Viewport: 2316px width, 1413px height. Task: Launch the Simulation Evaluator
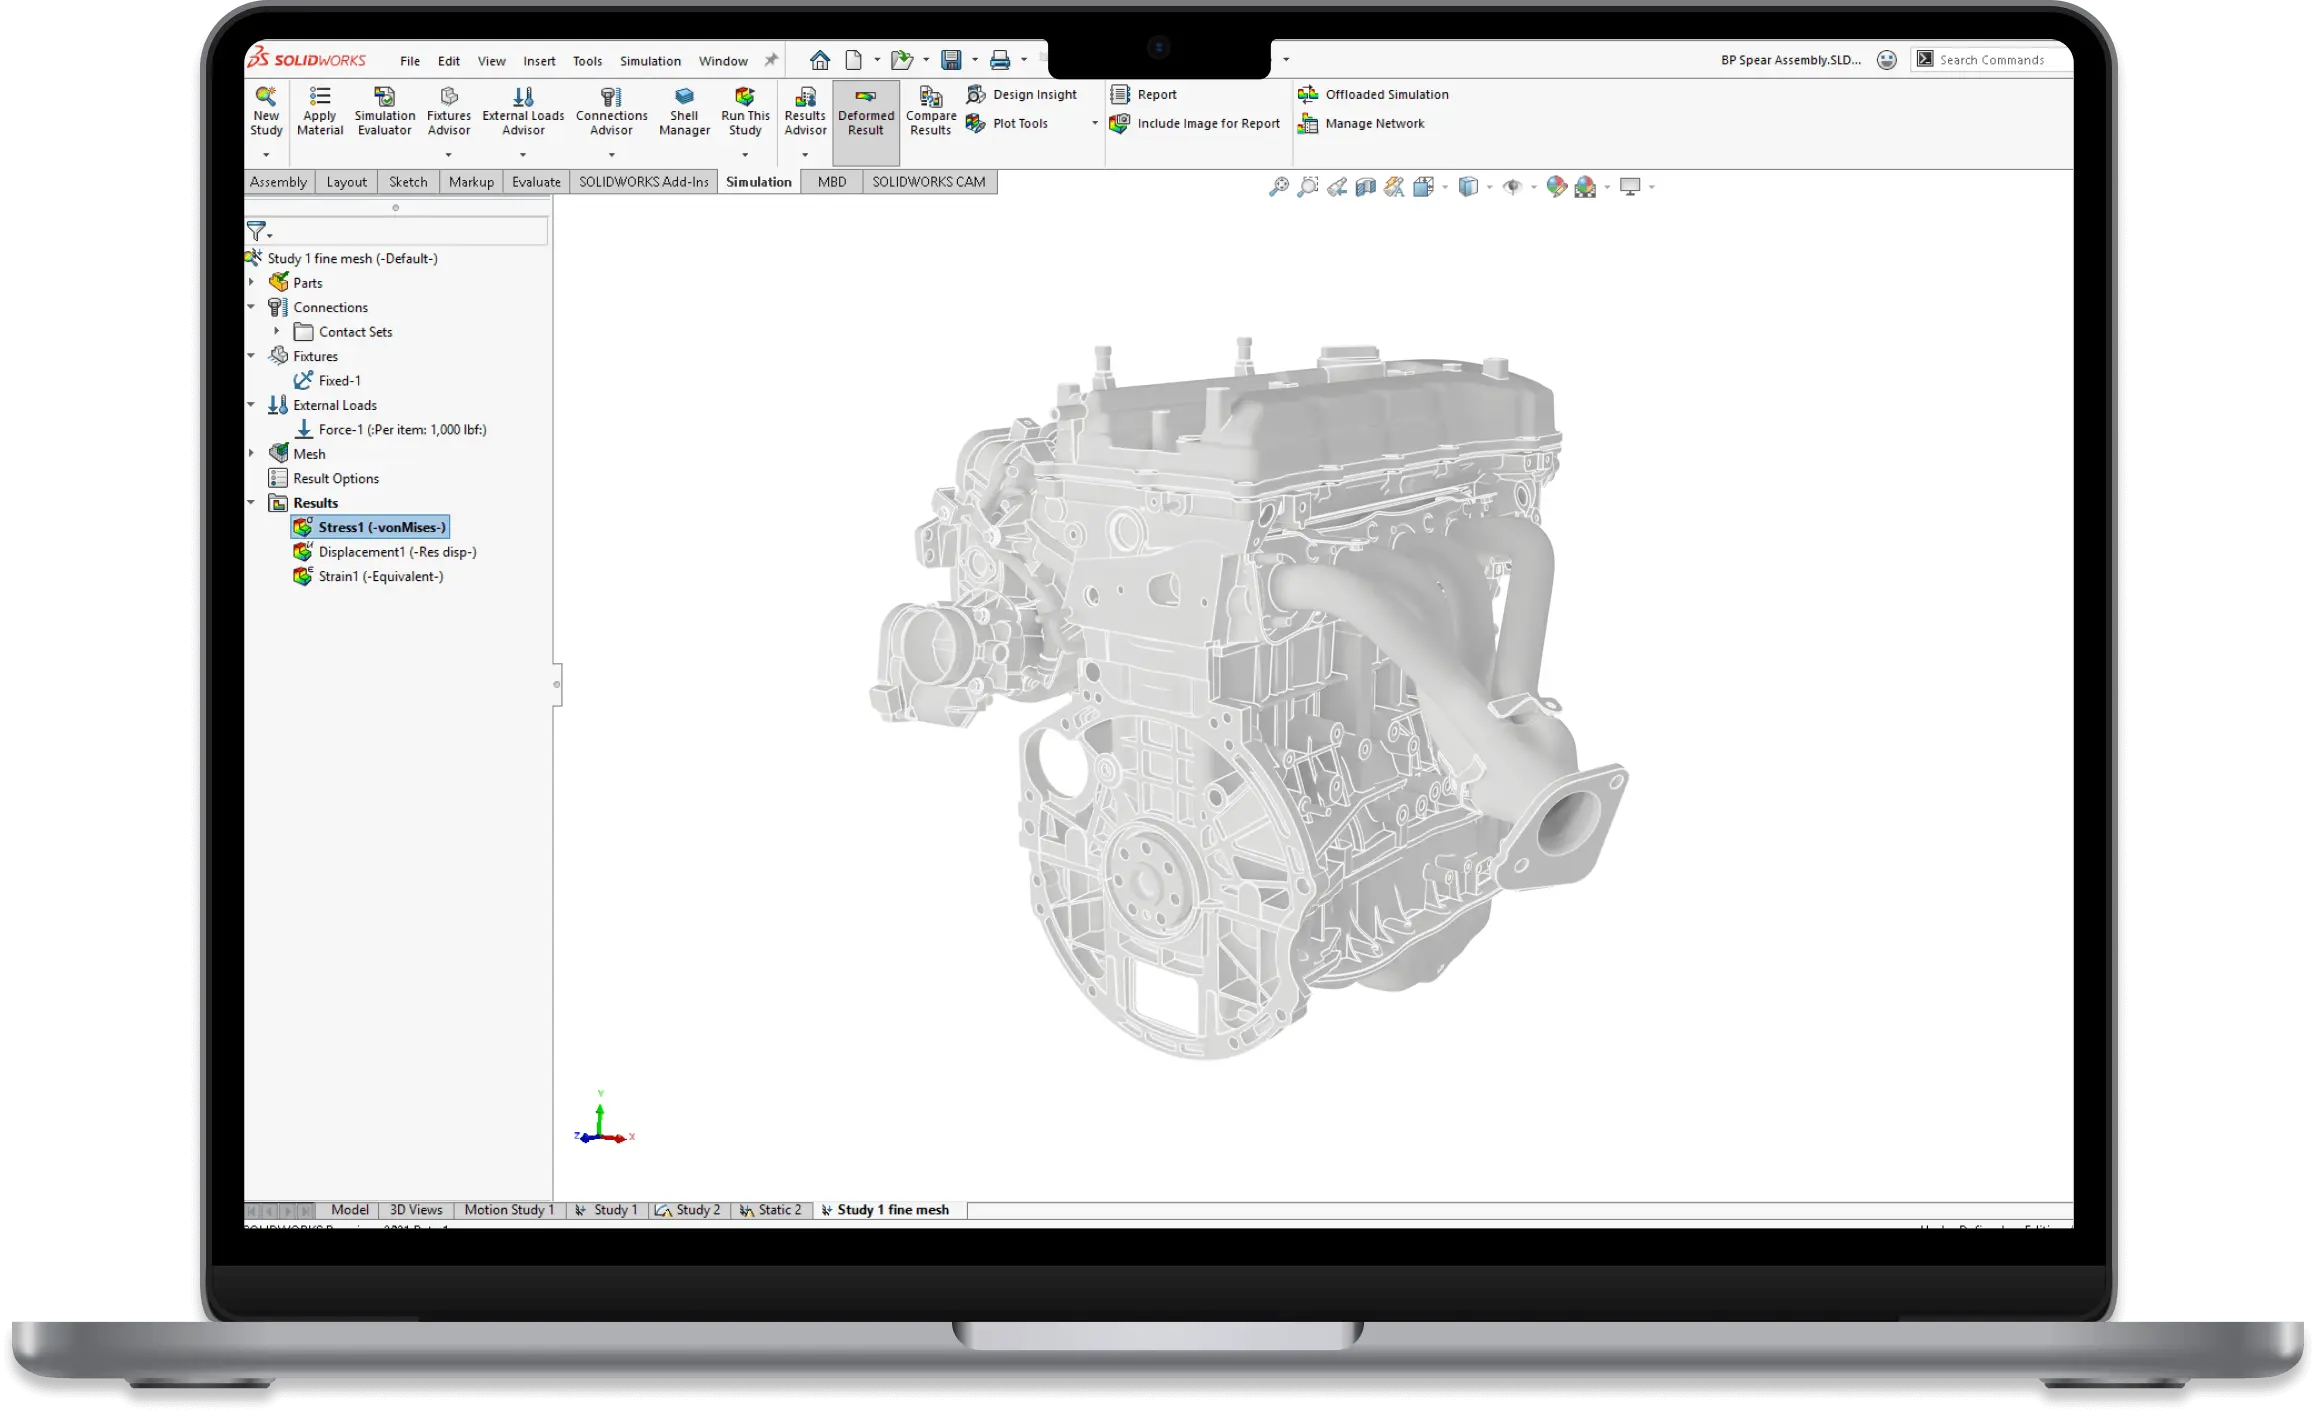pos(385,112)
